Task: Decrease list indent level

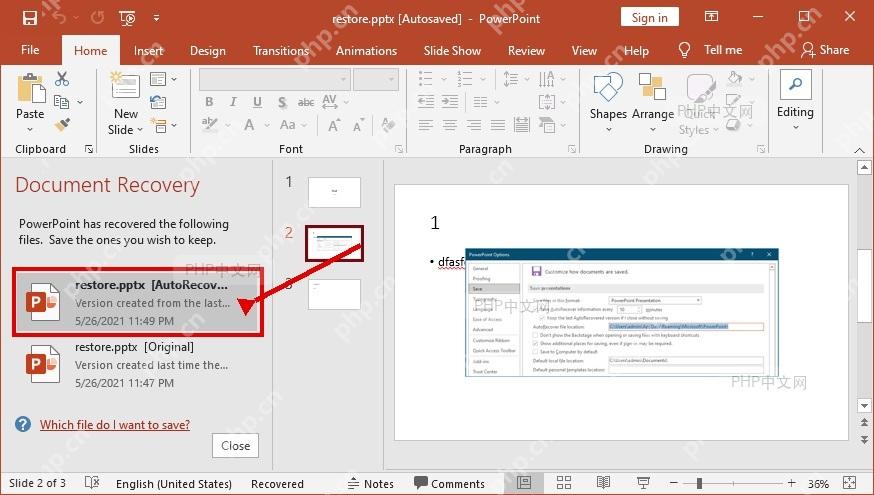Action: pyautogui.click(x=426, y=102)
